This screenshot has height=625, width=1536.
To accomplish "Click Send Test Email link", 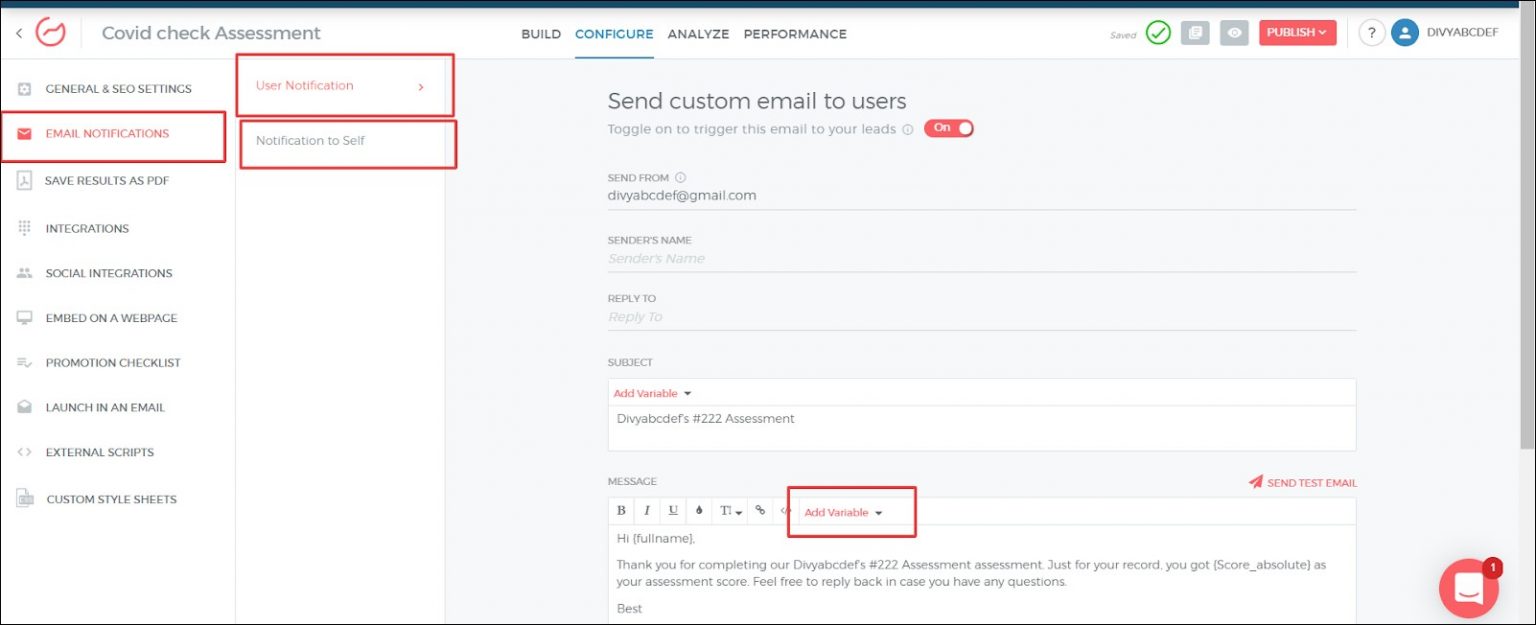I will 1303,482.
